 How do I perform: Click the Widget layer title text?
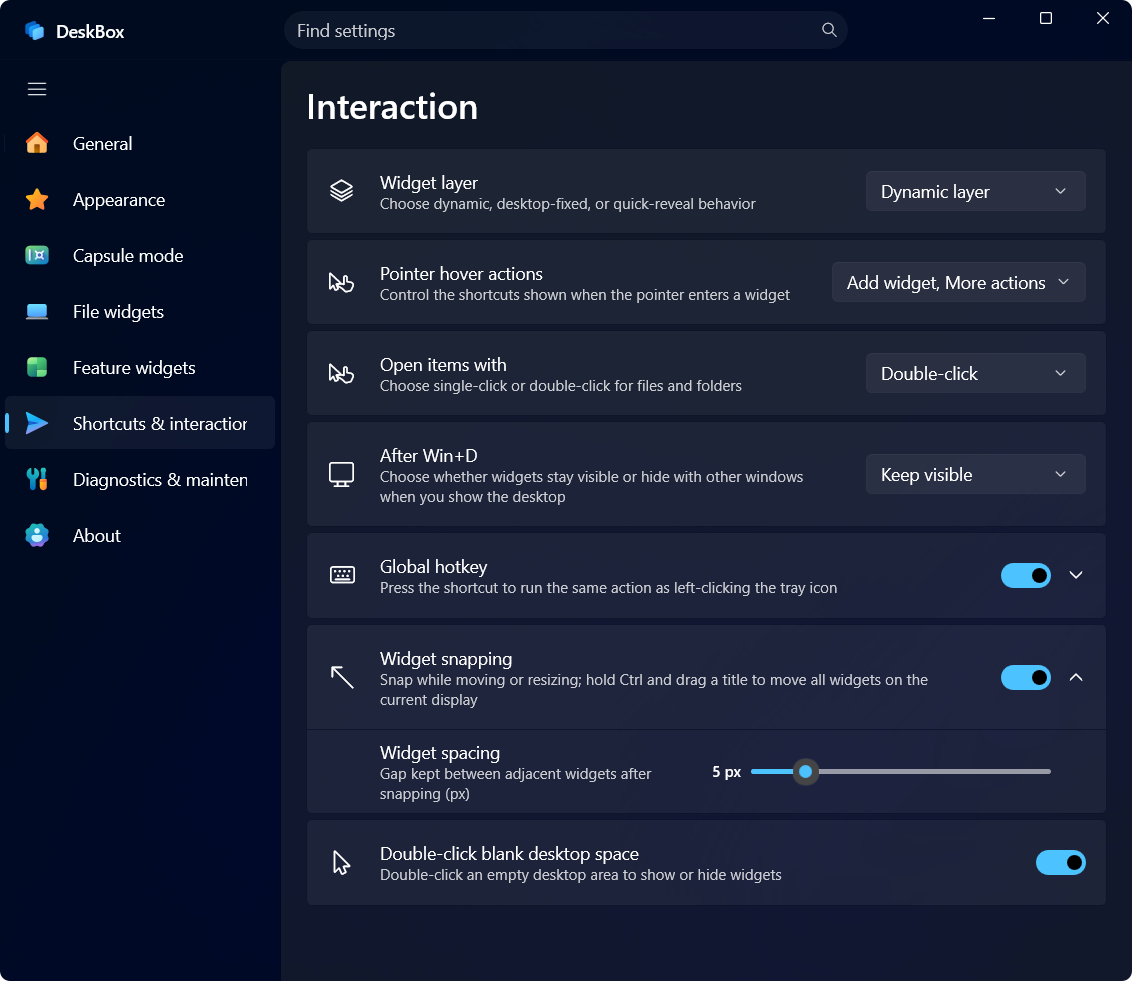[x=429, y=183]
